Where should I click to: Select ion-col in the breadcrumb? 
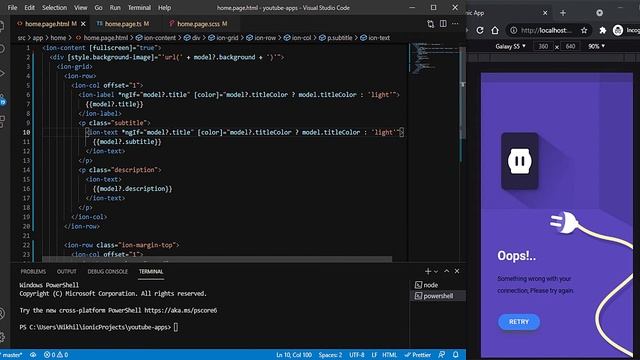pos(297,38)
